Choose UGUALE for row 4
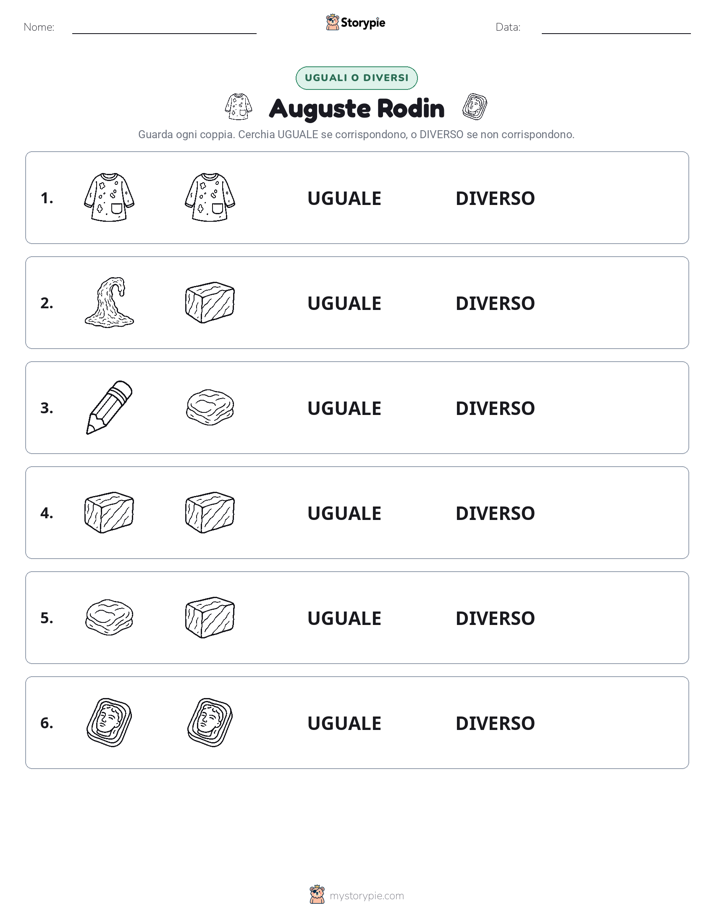Viewport: 714px width, 924px height. [344, 513]
